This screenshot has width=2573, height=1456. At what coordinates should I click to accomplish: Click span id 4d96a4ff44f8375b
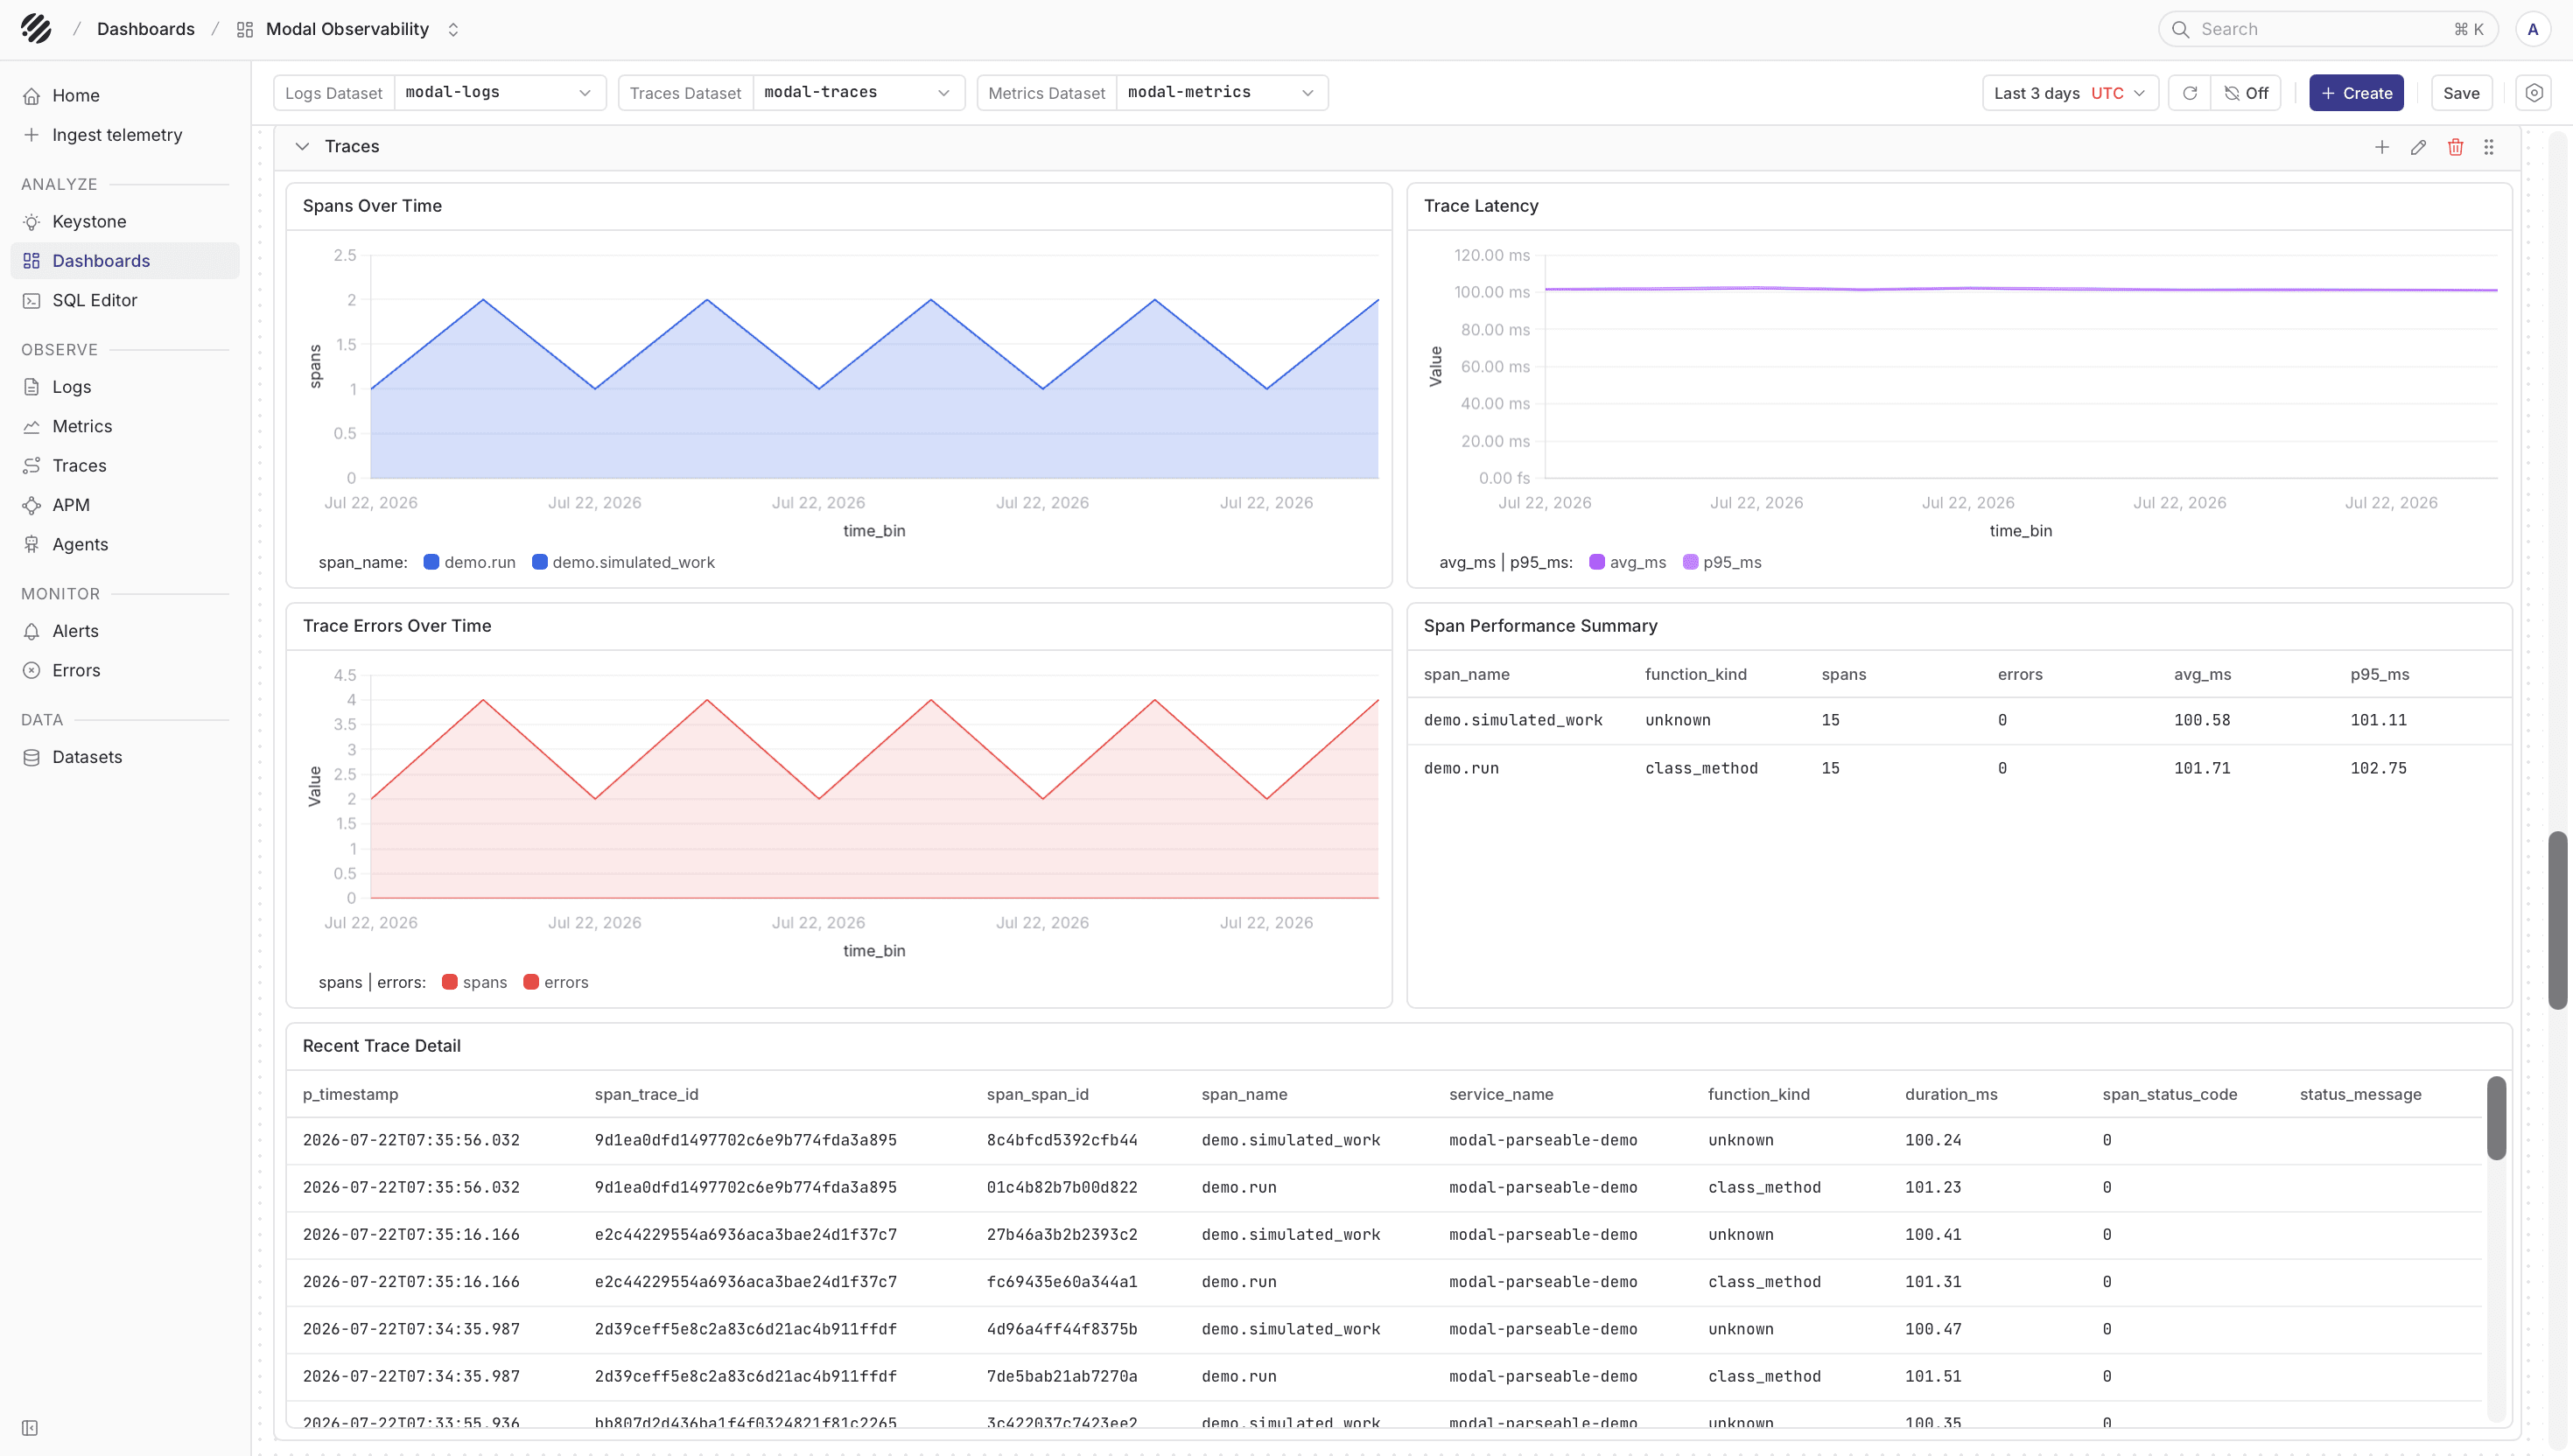(x=1062, y=1329)
